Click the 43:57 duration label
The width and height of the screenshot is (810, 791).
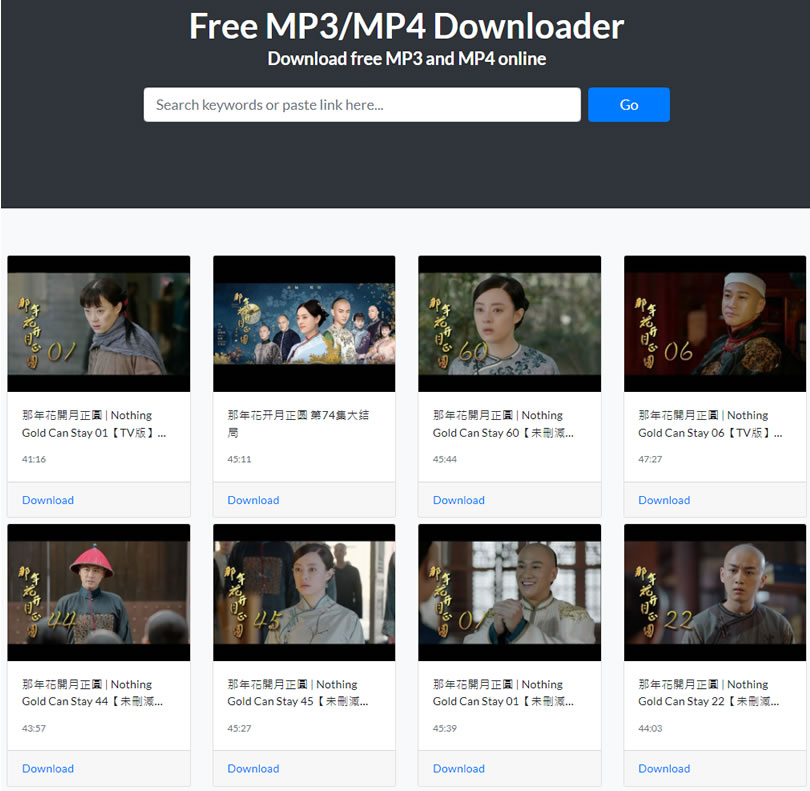(x=34, y=728)
